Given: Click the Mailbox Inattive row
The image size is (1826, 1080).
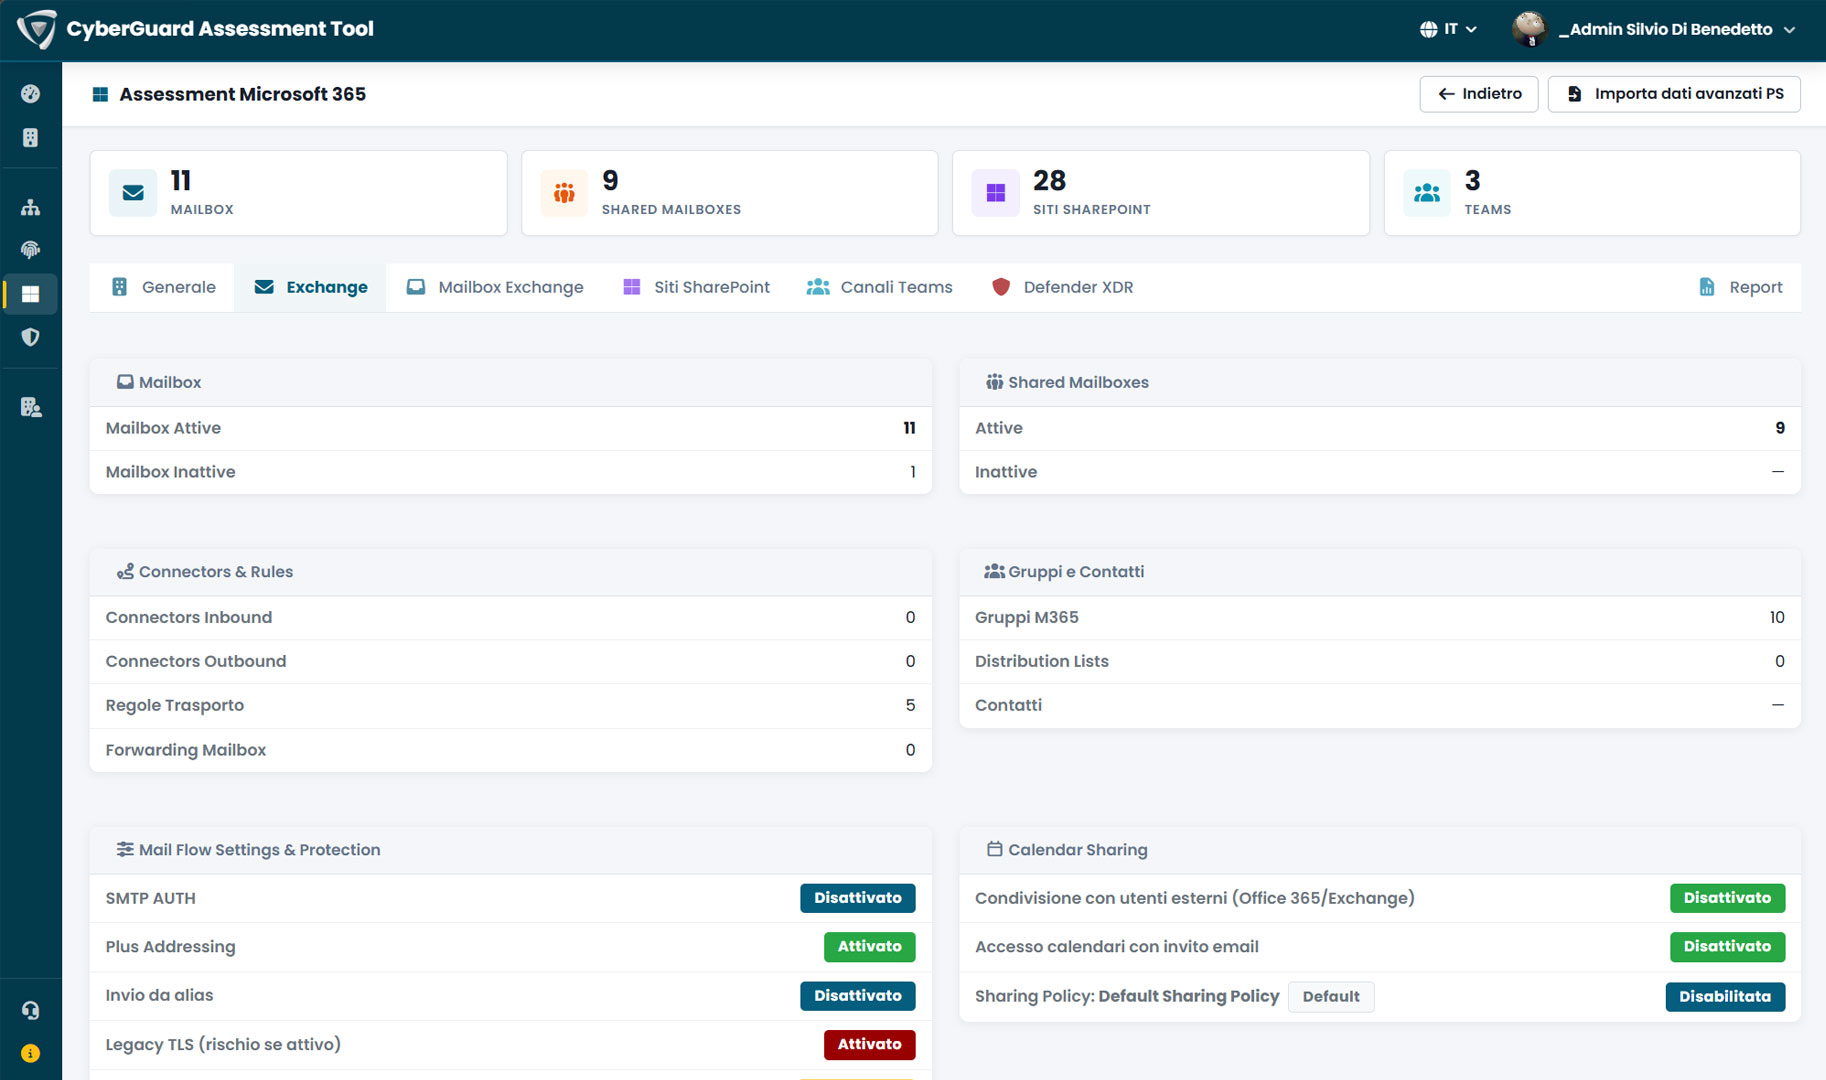Looking at the screenshot, I should point(511,472).
